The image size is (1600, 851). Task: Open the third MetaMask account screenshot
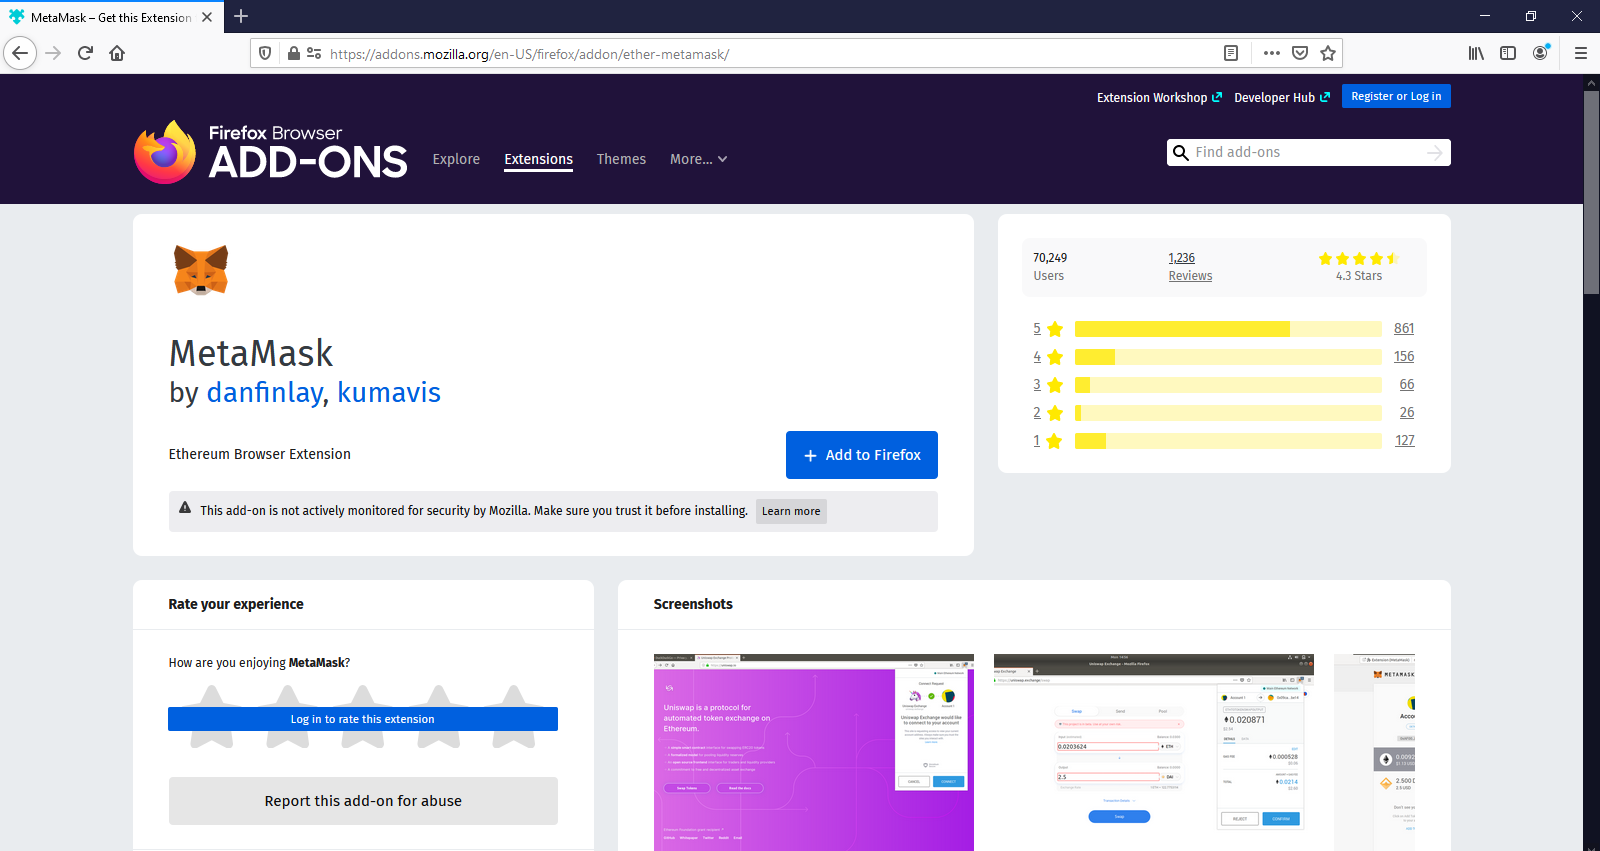1375,752
